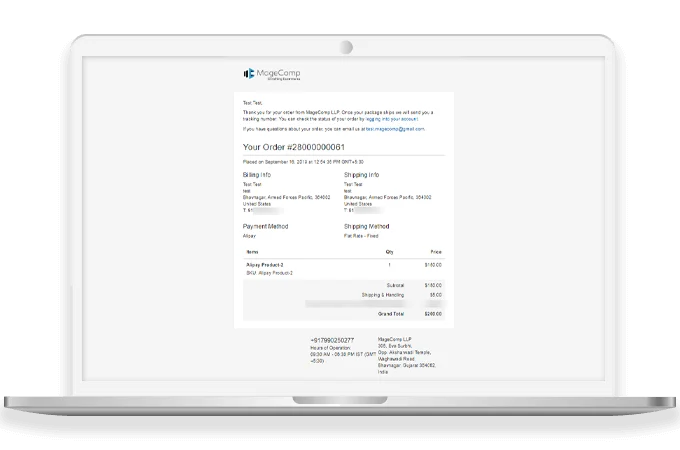680x450 pixels.
Task: Click the Price column header
Action: 435,252
